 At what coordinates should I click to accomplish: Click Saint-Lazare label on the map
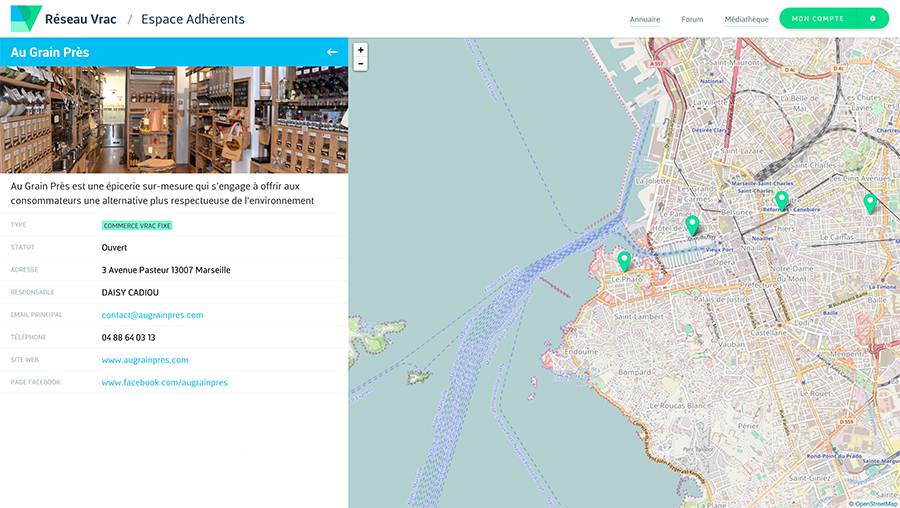pyautogui.click(x=742, y=151)
